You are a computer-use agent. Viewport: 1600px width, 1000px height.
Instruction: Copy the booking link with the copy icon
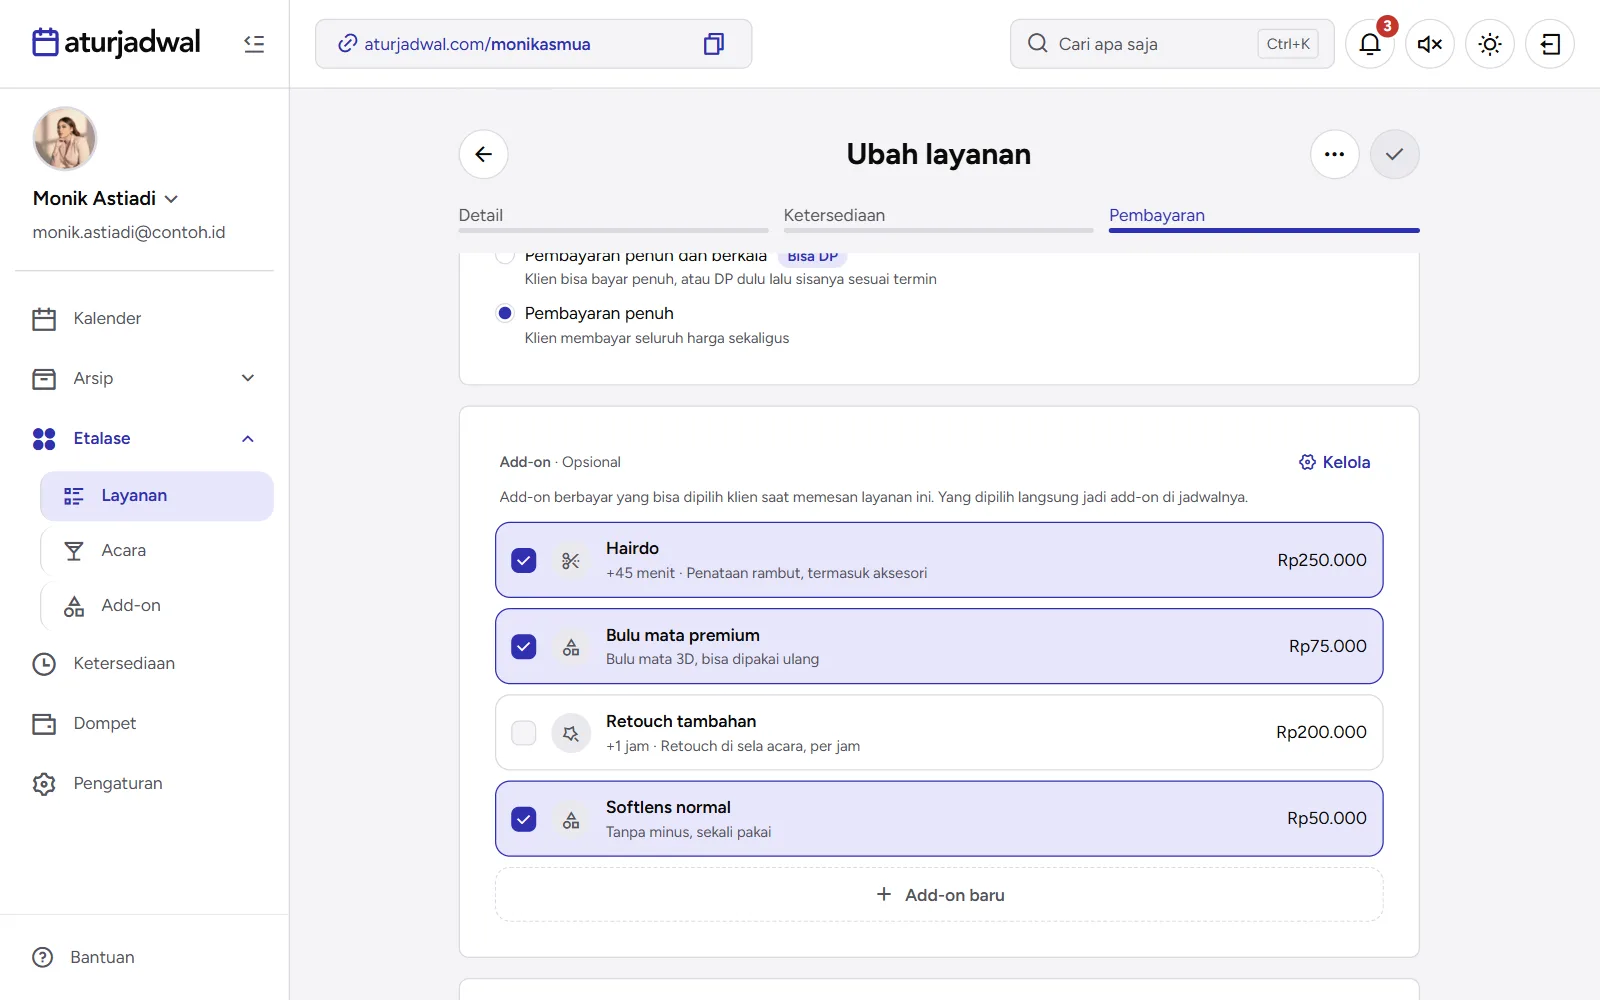pos(714,44)
